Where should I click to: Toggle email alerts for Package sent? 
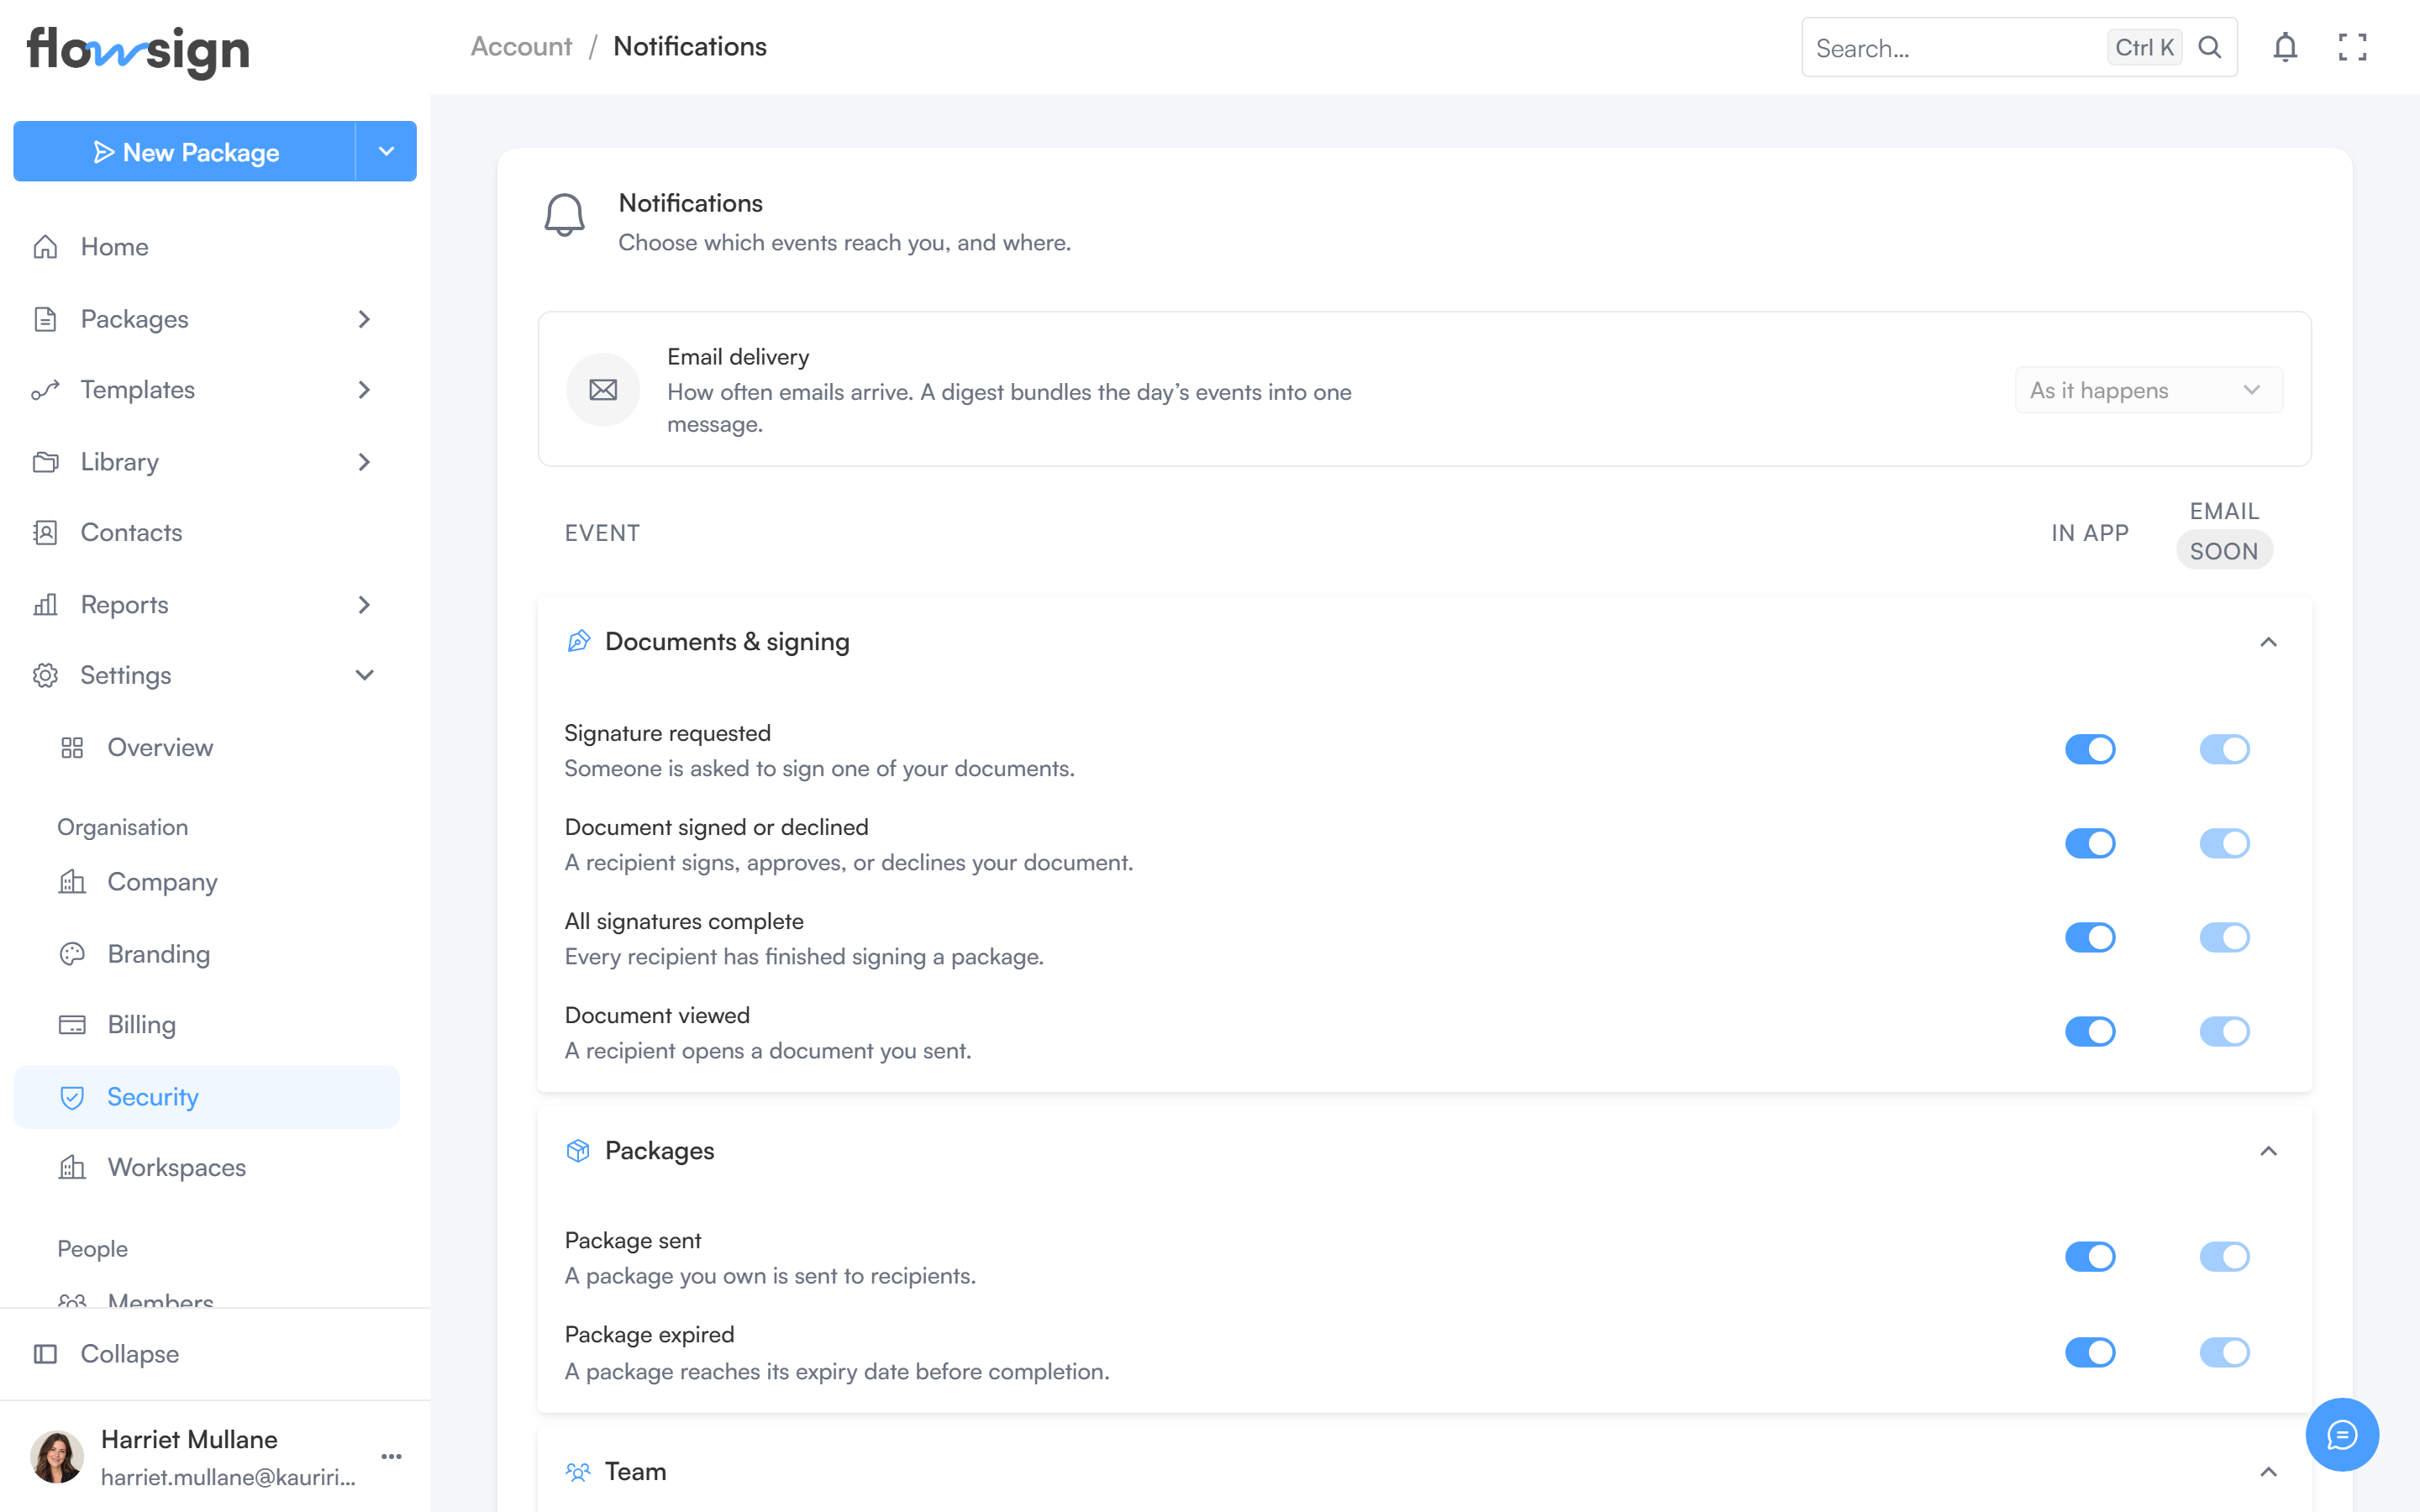(2224, 1256)
